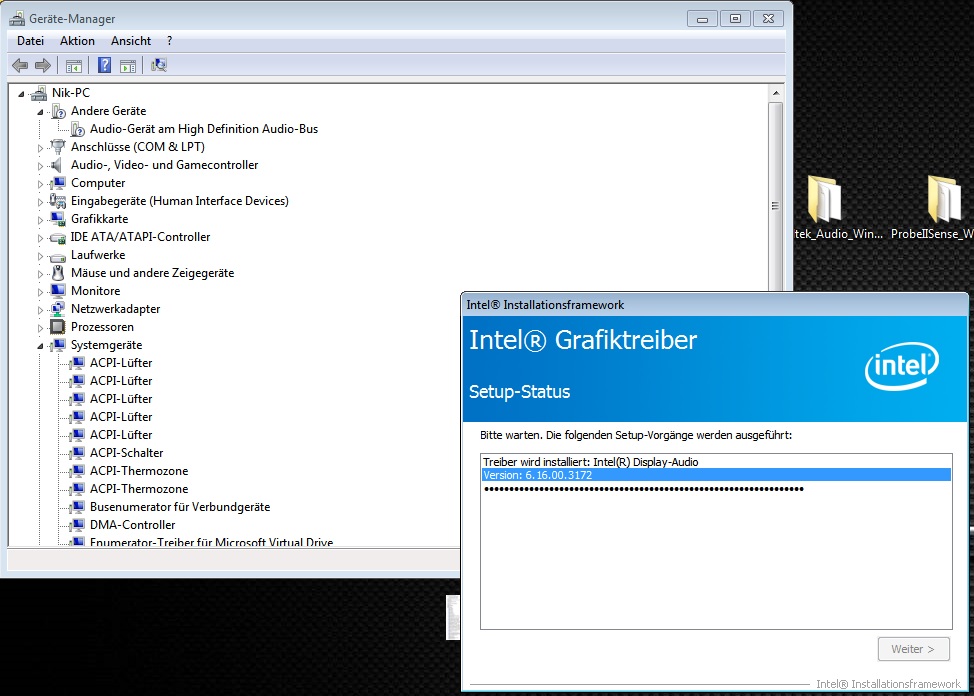The height and width of the screenshot is (696, 974).
Task: Scan for hardware changes toolbar icon
Action: (159, 65)
